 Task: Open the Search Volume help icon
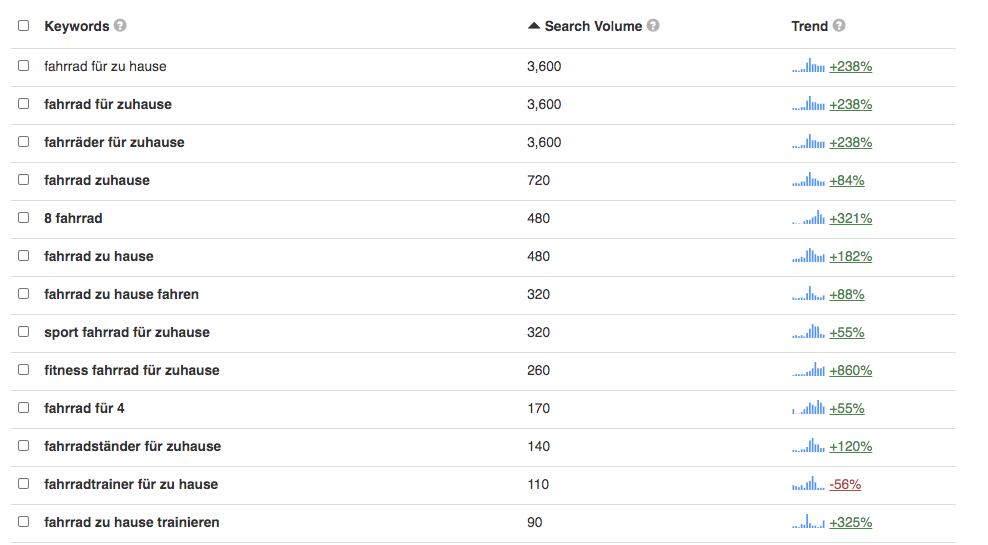[653, 26]
